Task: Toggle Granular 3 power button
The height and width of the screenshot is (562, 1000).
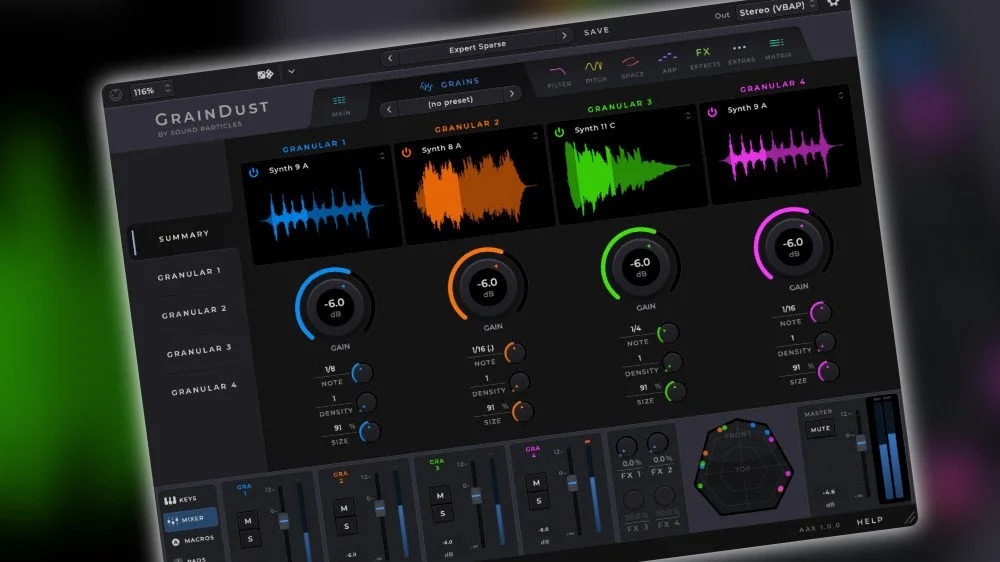Action: [x=559, y=132]
